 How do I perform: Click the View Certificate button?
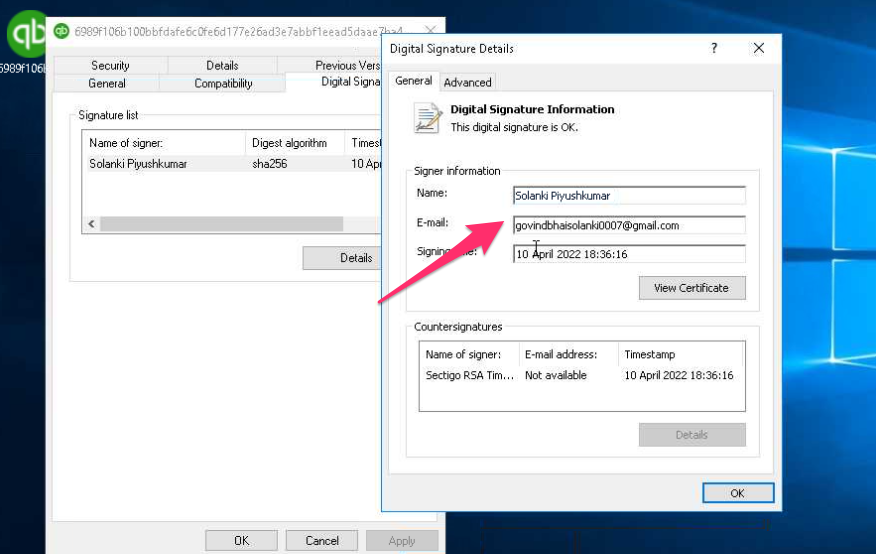pyautogui.click(x=692, y=288)
